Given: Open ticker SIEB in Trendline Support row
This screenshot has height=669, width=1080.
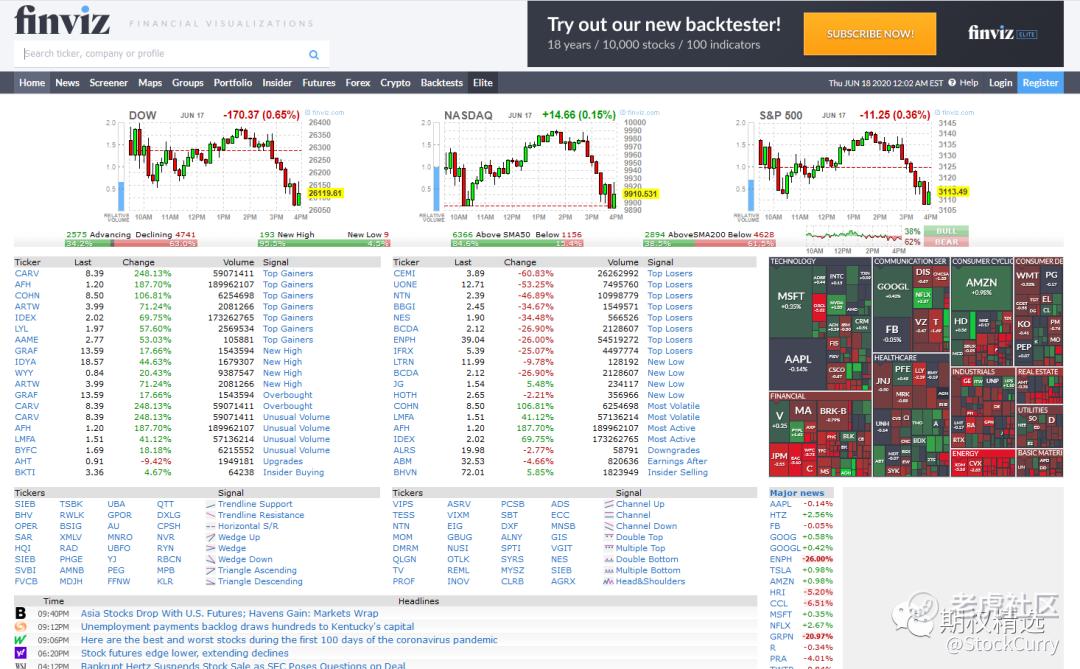Looking at the screenshot, I should point(25,504).
